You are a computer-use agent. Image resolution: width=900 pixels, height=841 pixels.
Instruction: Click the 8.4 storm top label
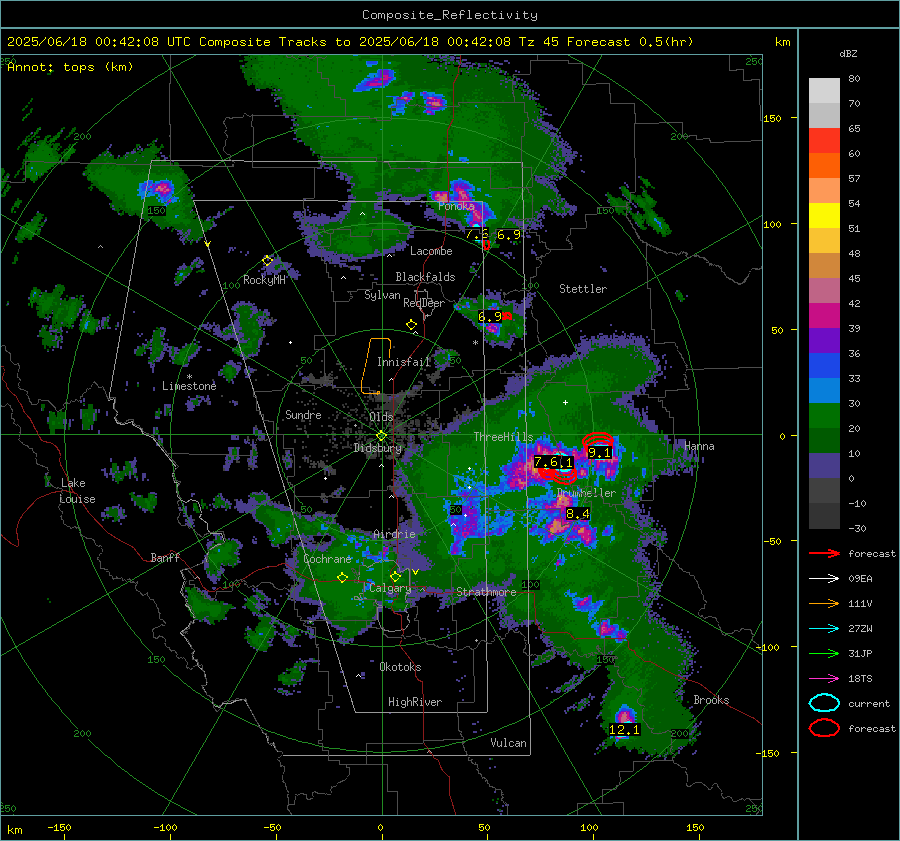pos(577,514)
